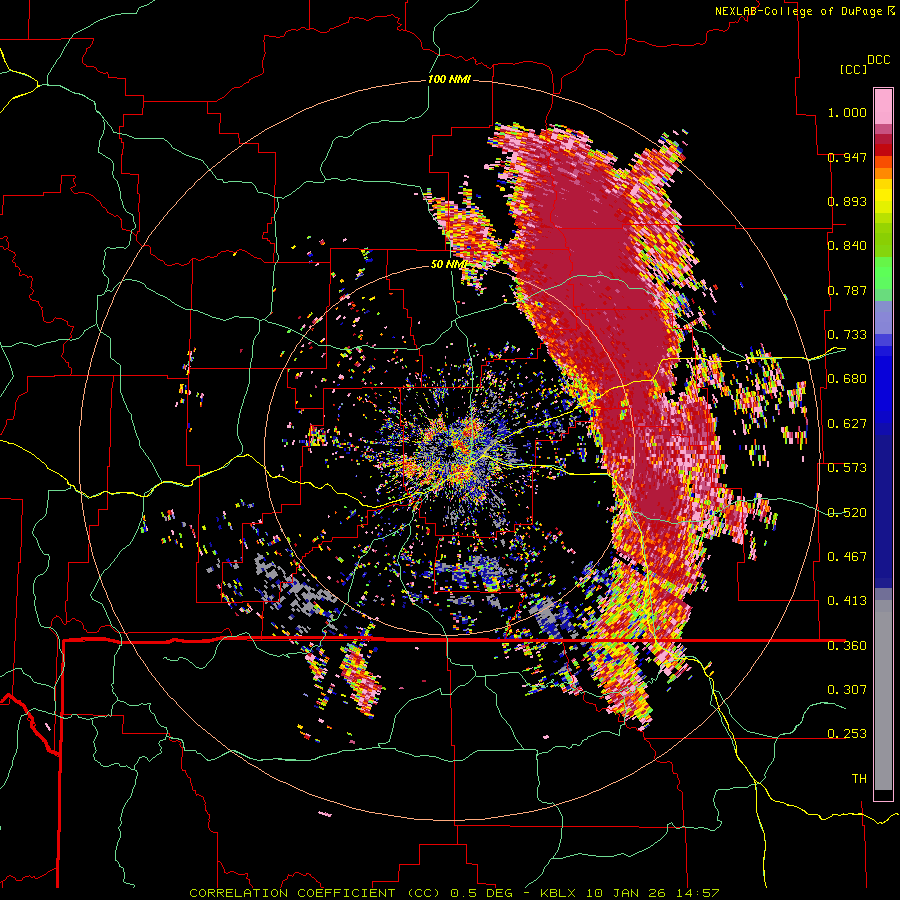Pick the light pink swatch atop the color bar
900x900 pixels.
coord(883,106)
